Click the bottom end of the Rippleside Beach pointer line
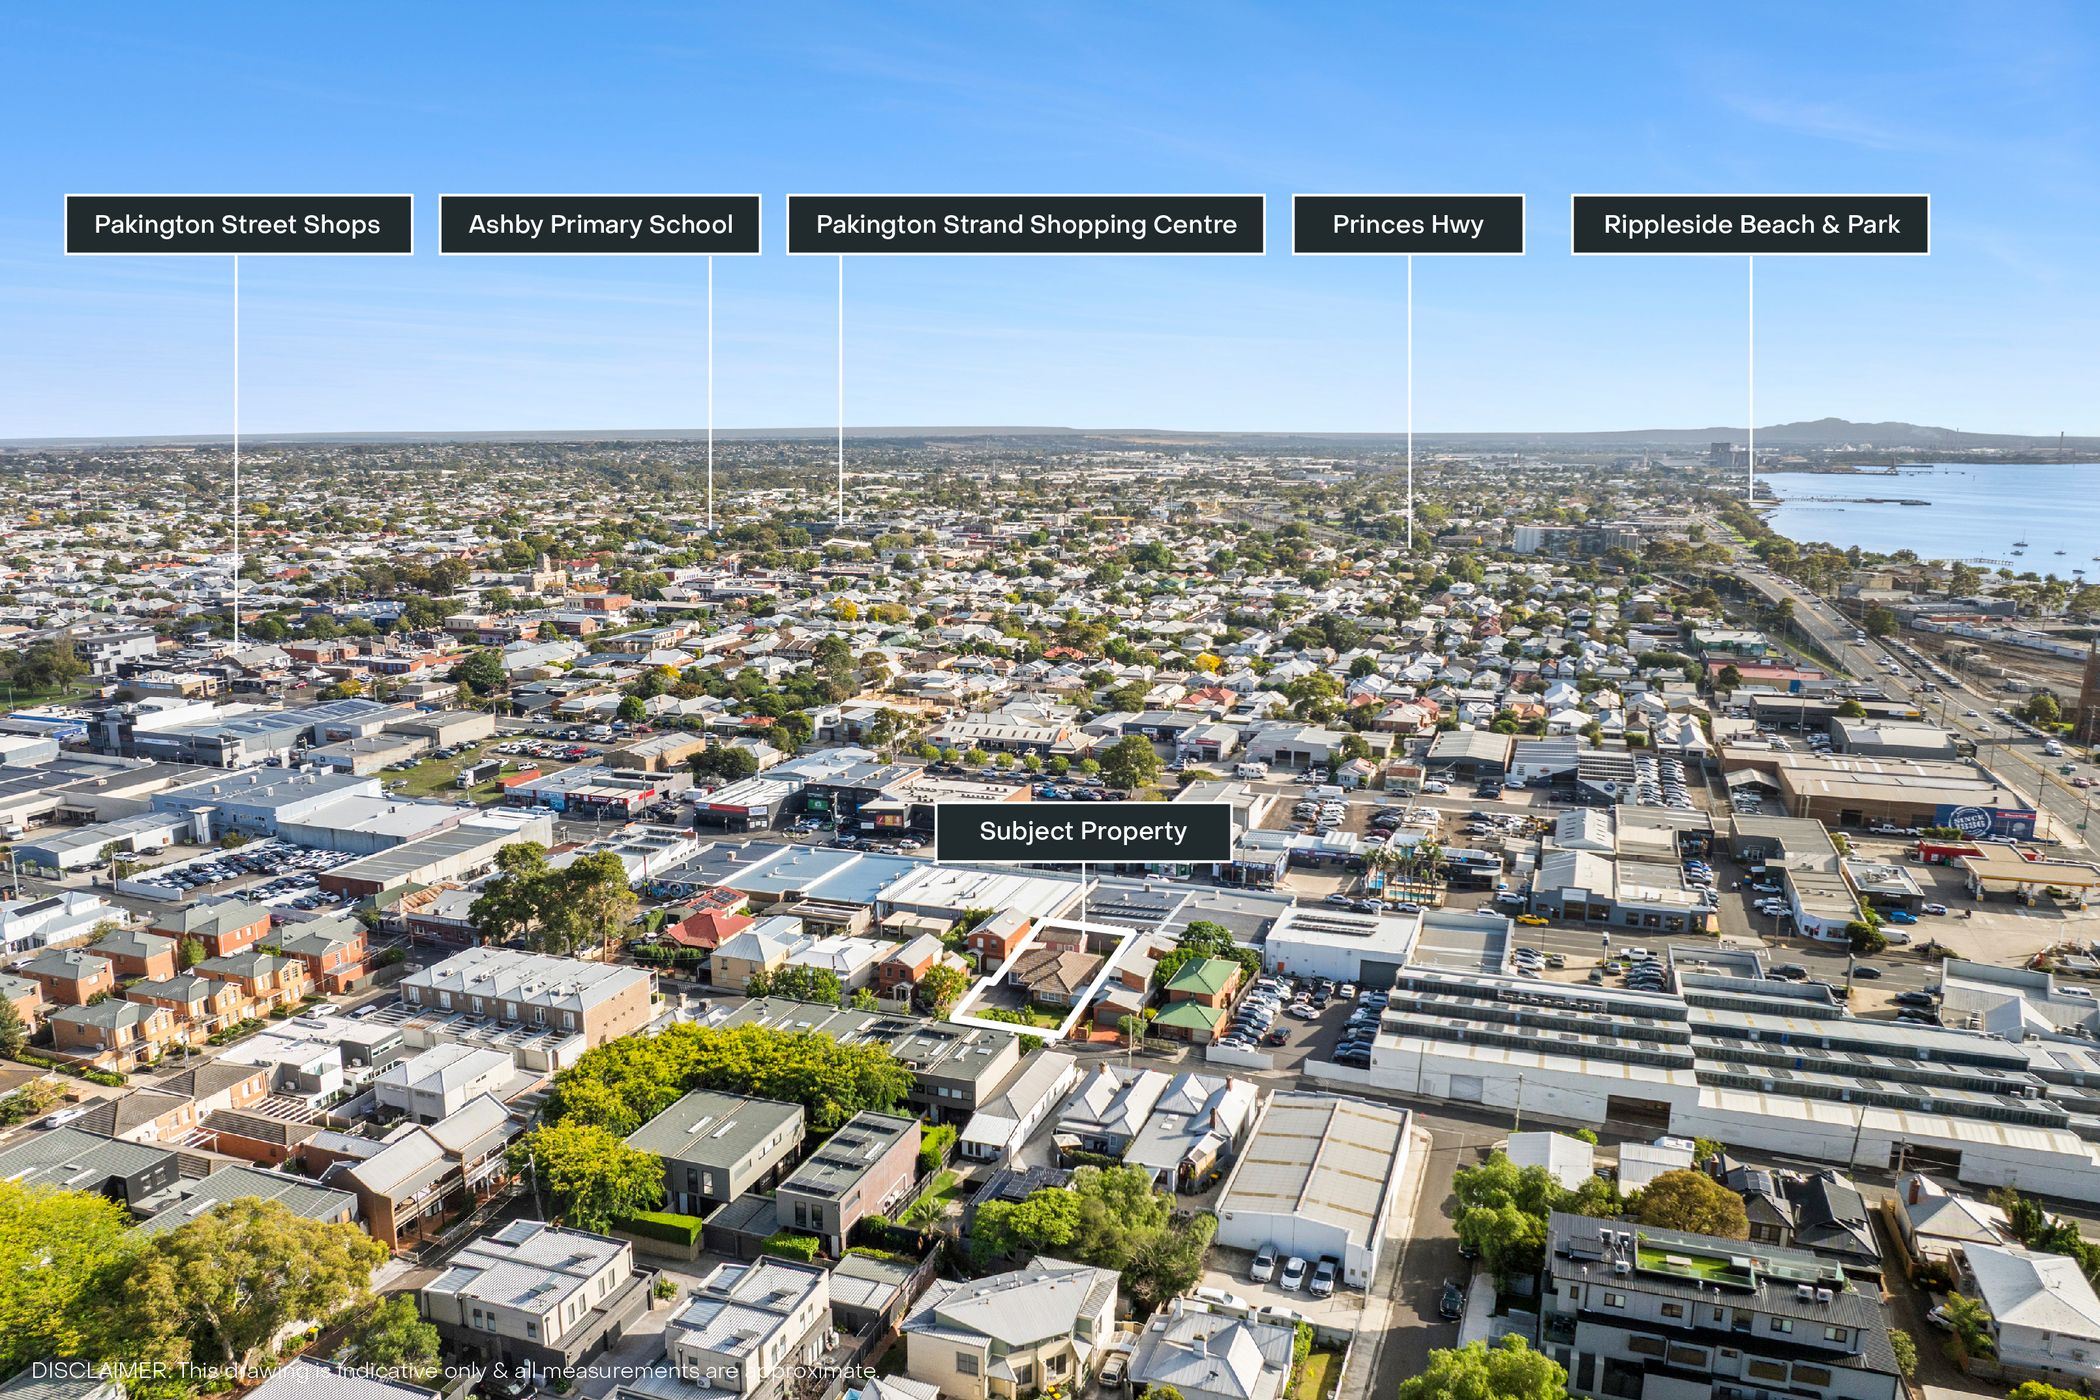2100x1400 pixels. click(x=1751, y=497)
